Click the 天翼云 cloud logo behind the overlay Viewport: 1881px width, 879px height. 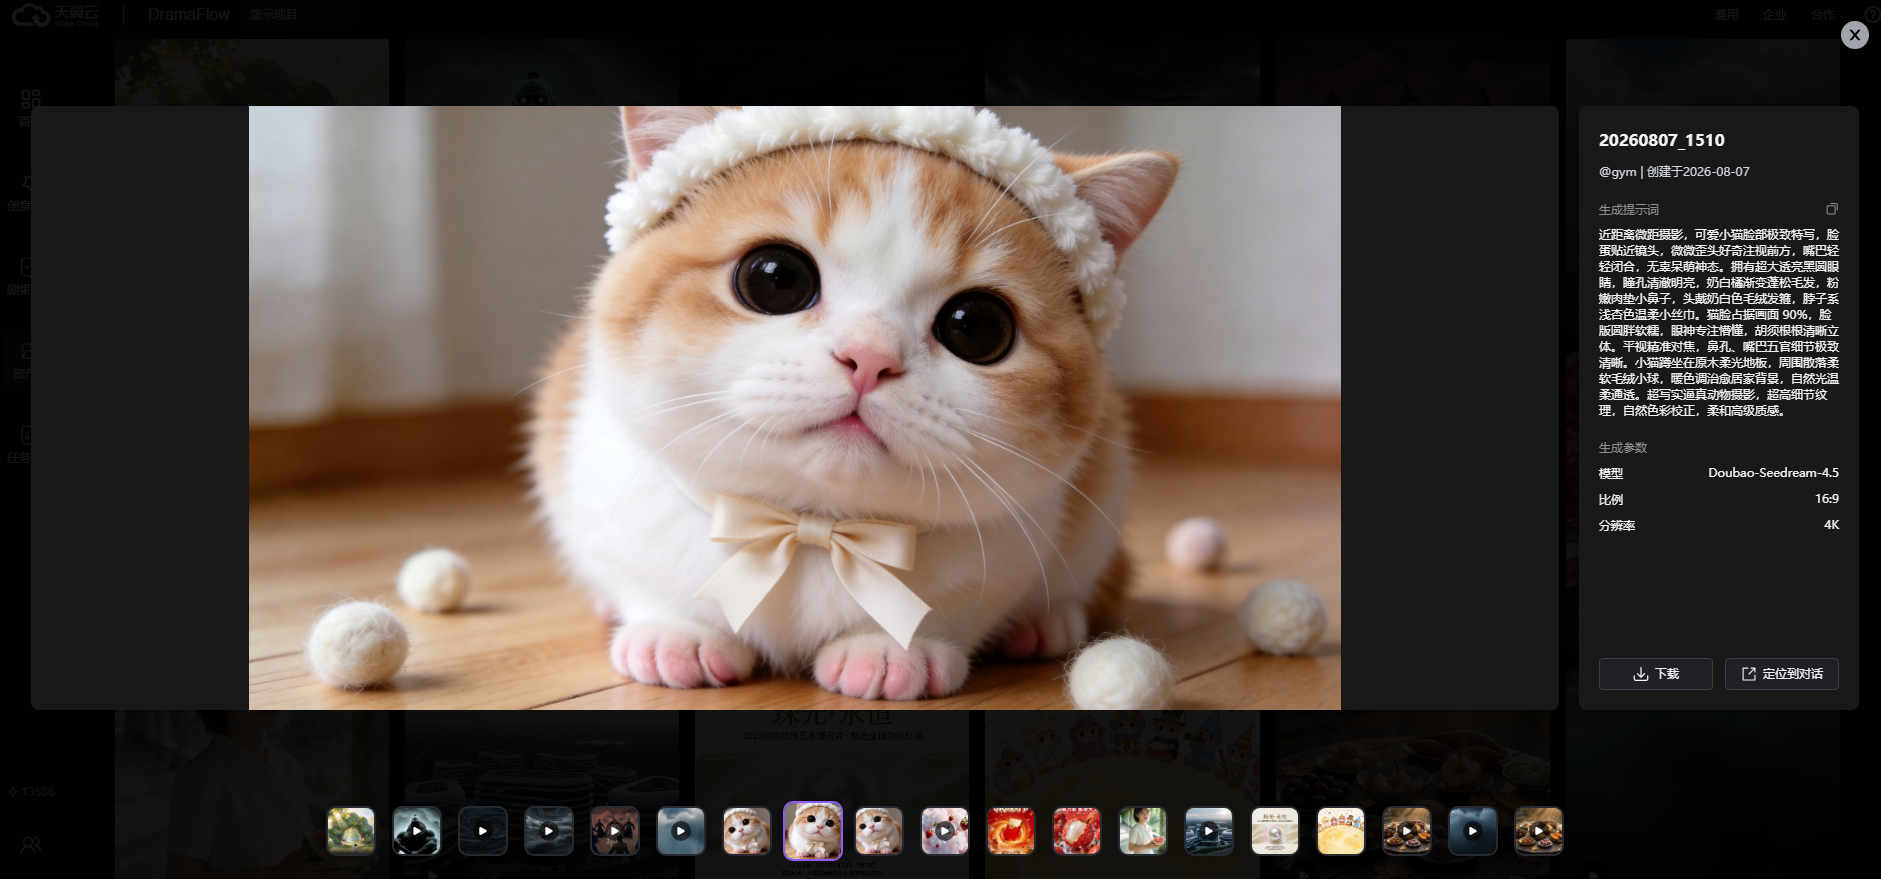click(55, 15)
